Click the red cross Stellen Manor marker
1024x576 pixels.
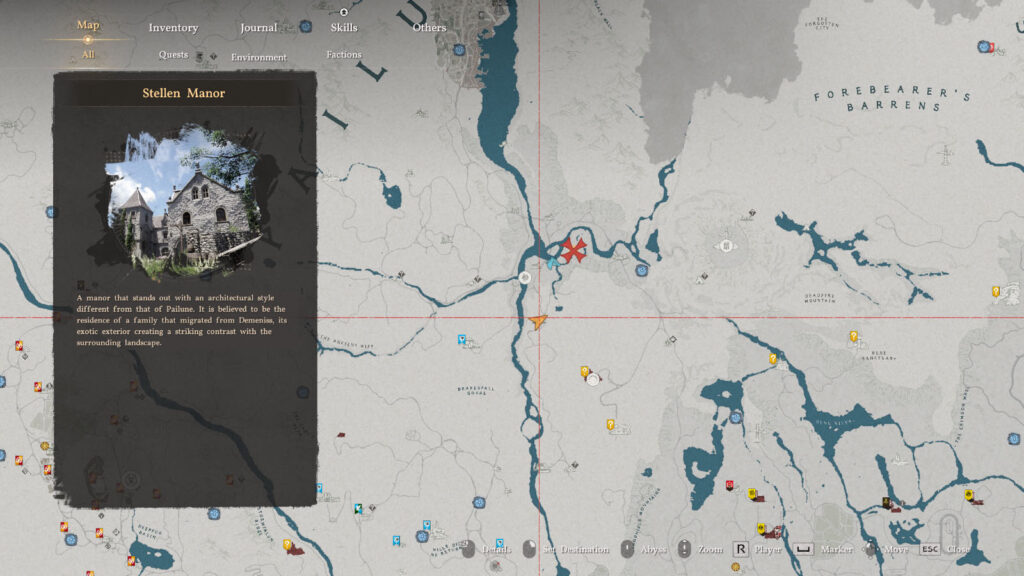[x=573, y=250]
